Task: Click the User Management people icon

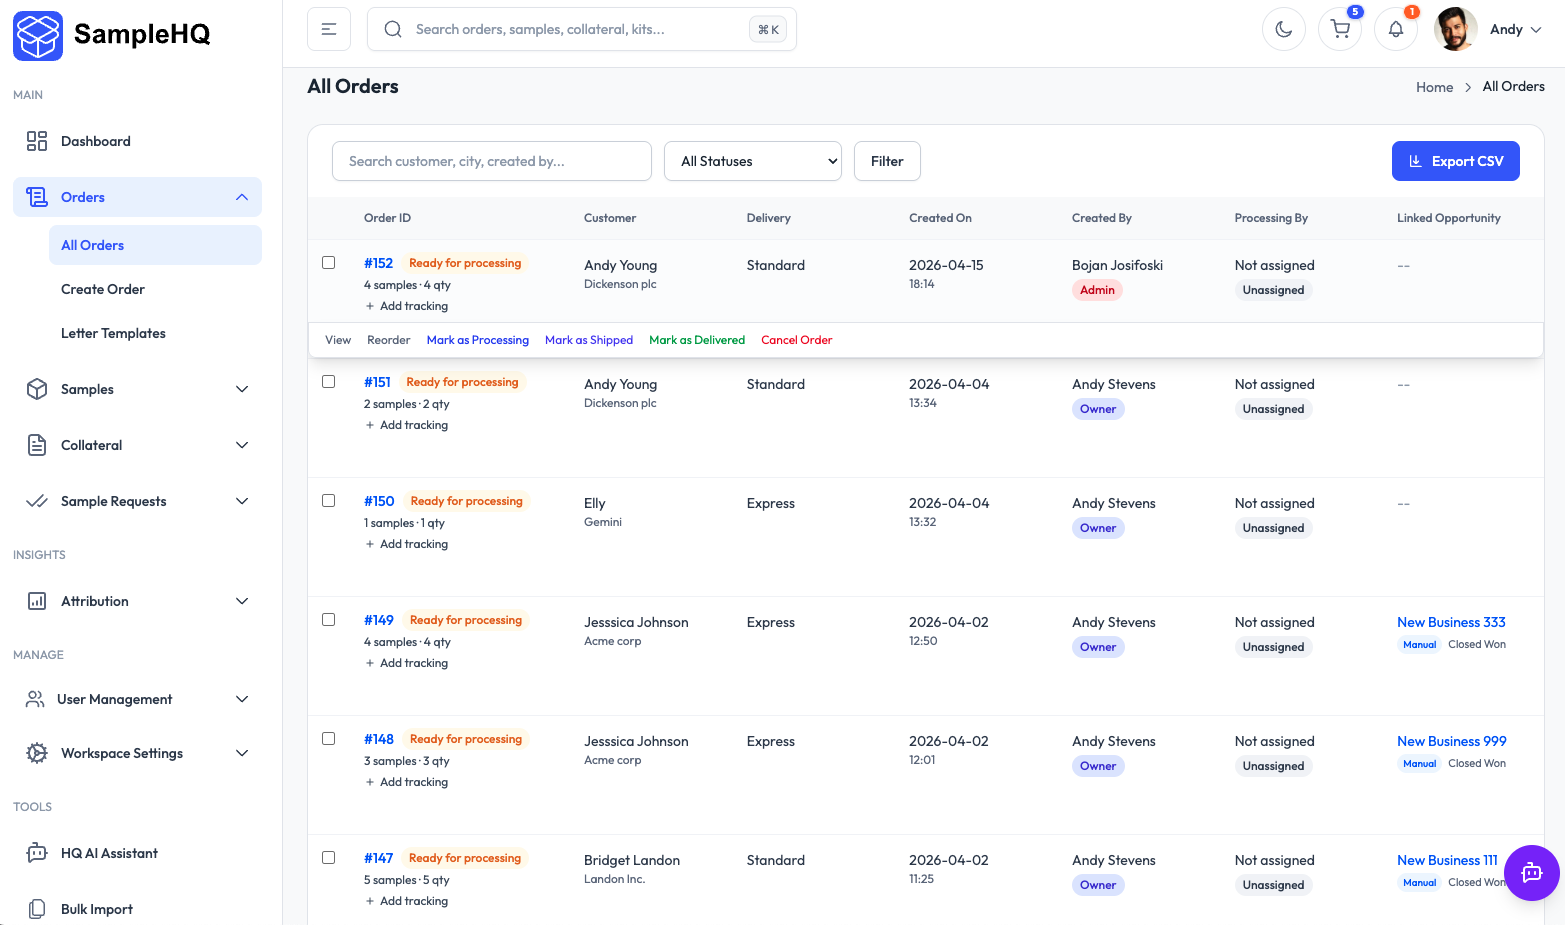Action: pyautogui.click(x=35, y=699)
